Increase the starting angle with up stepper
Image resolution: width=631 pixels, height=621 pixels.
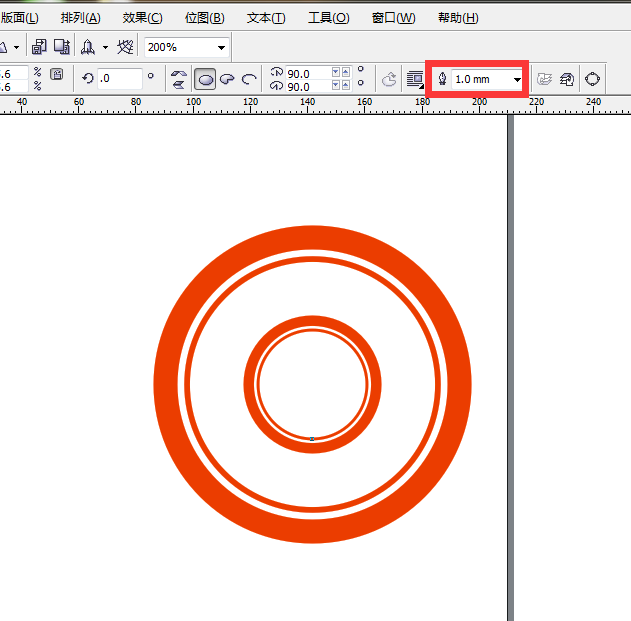click(334, 72)
